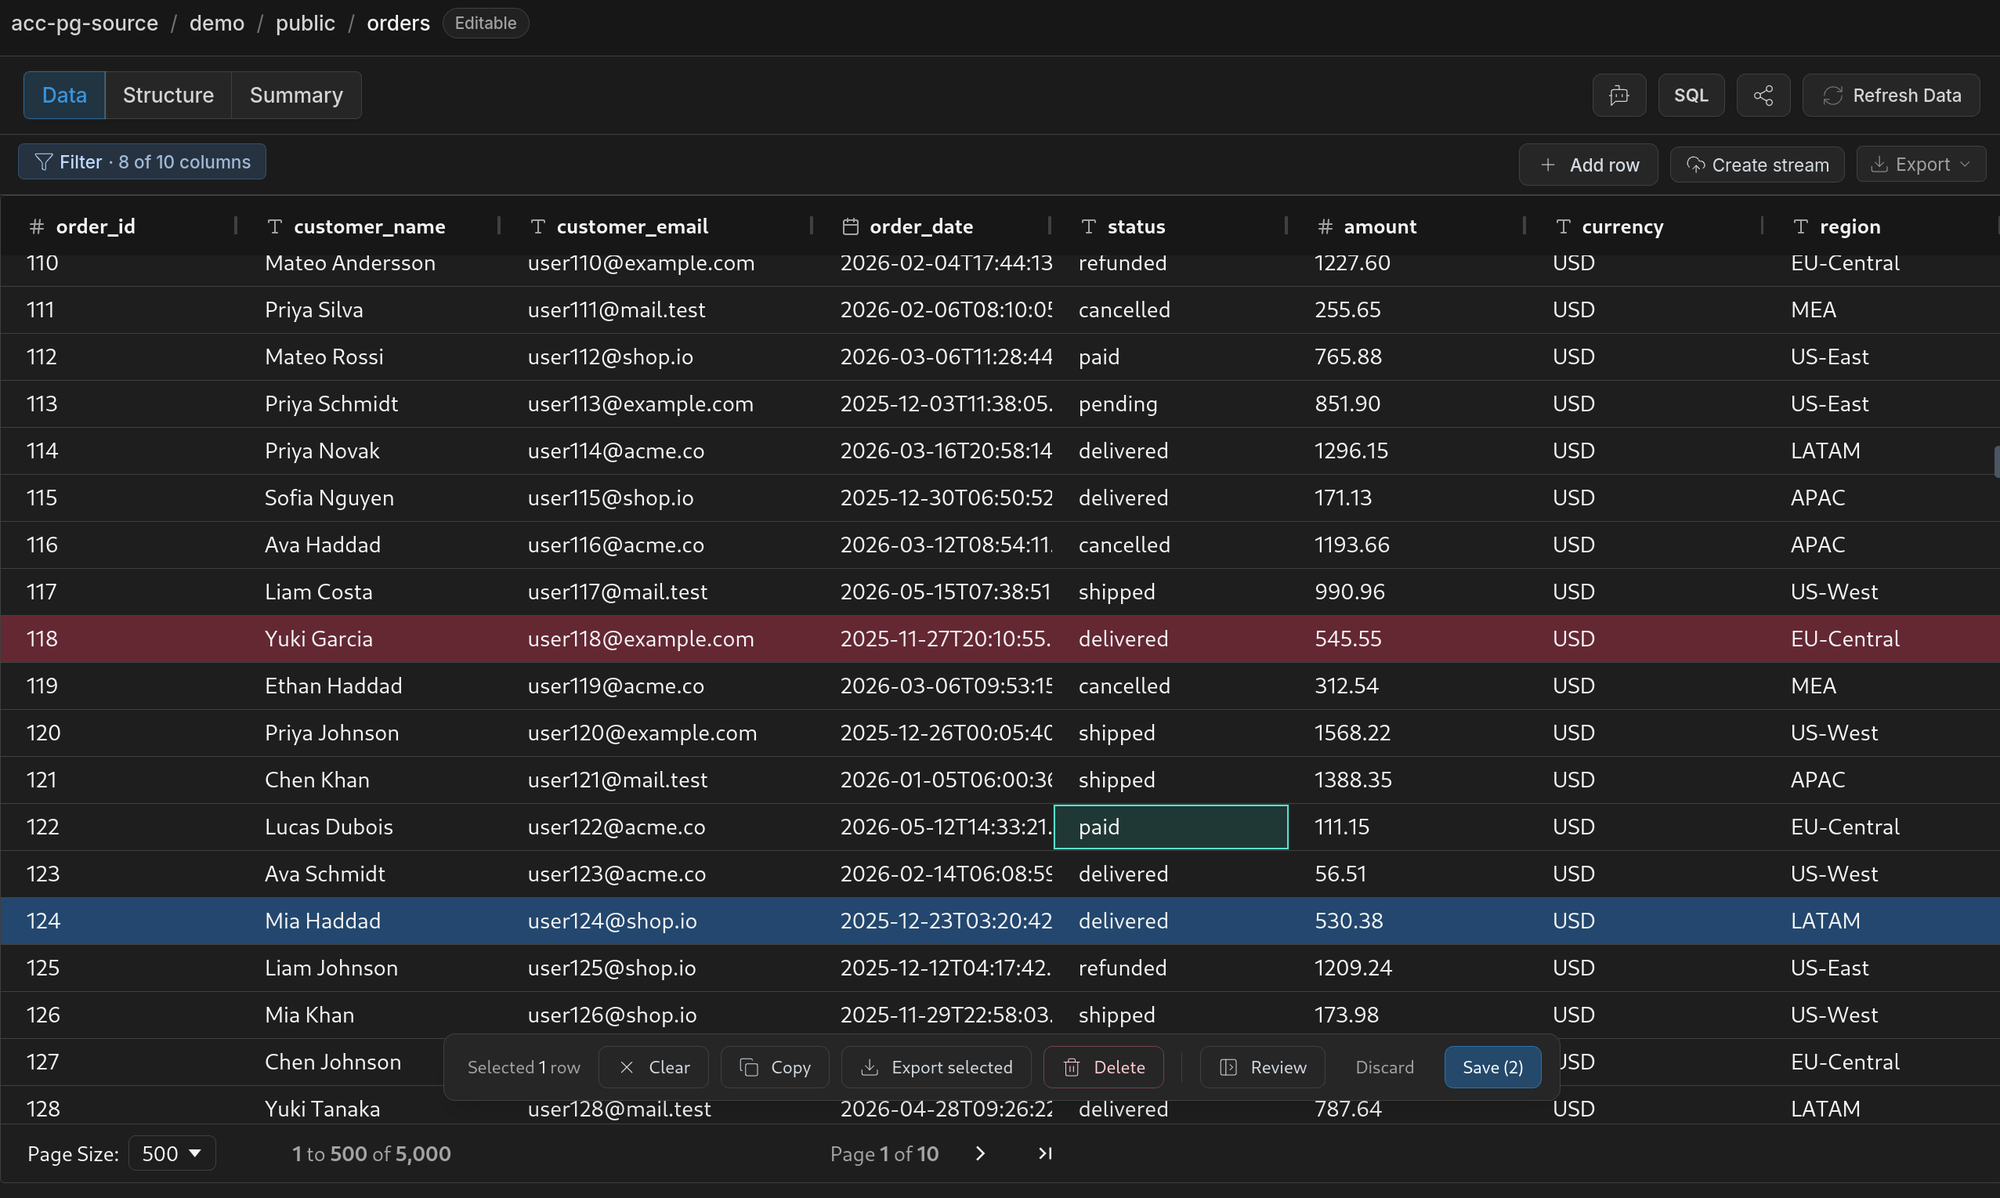The image size is (2000, 1198).
Task: Click the order_id number type icon
Action: [x=37, y=227]
